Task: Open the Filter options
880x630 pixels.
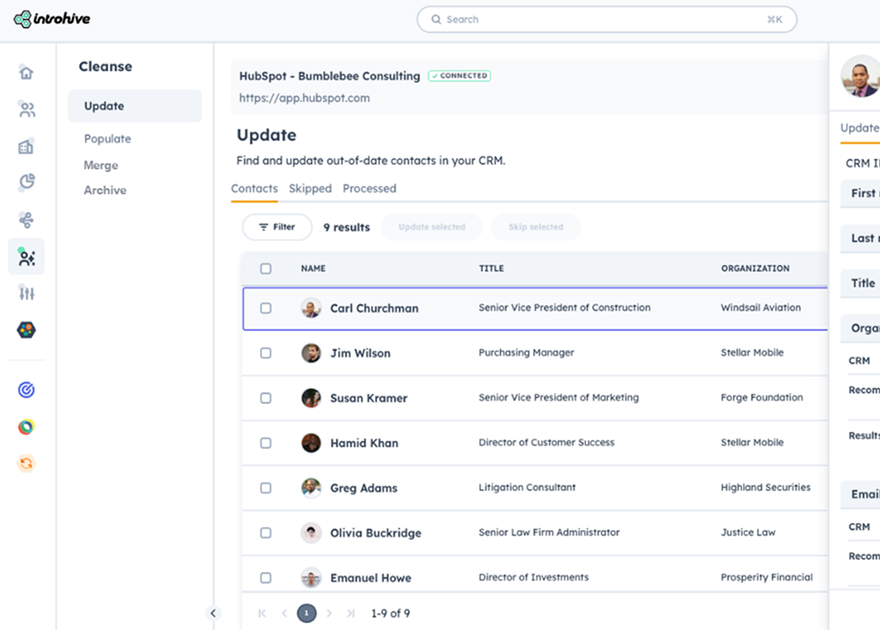Action: 276,227
